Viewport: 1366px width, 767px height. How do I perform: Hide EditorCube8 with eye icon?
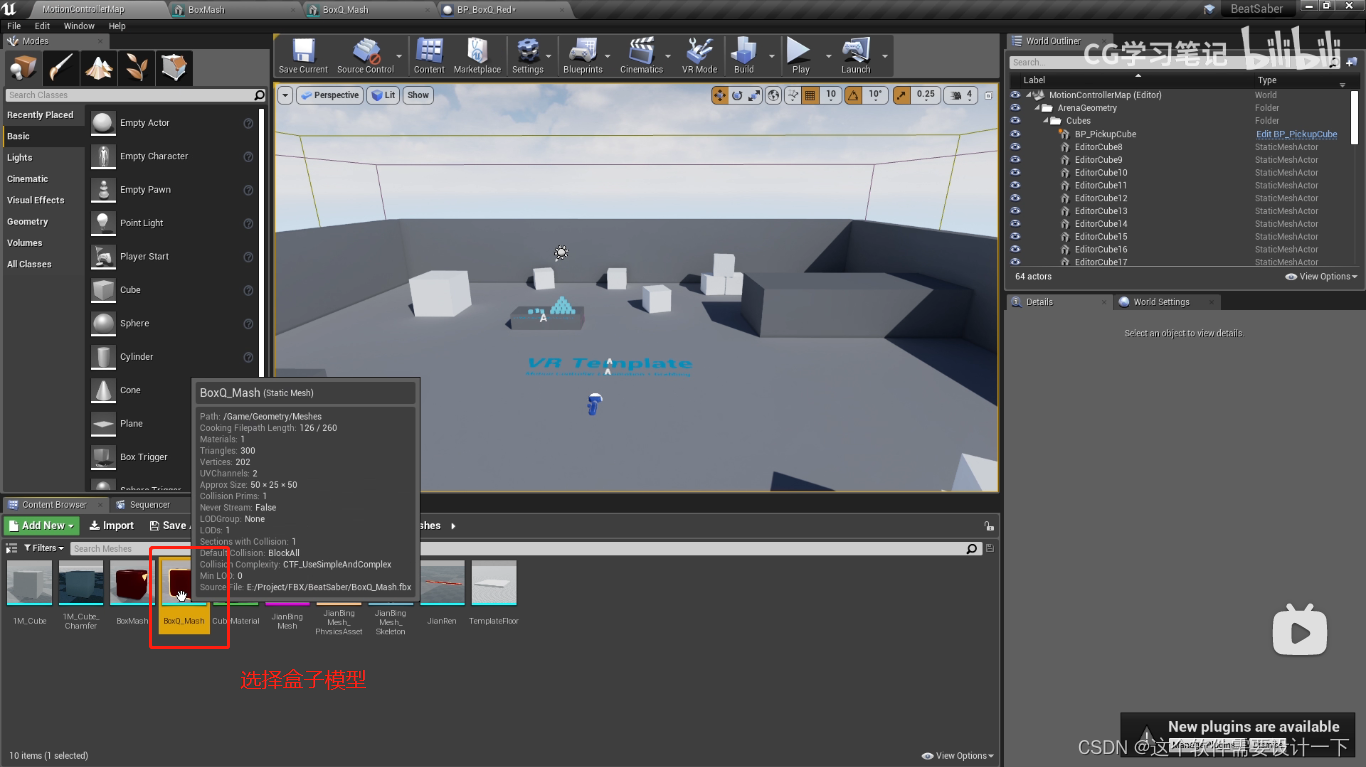pos(1015,147)
